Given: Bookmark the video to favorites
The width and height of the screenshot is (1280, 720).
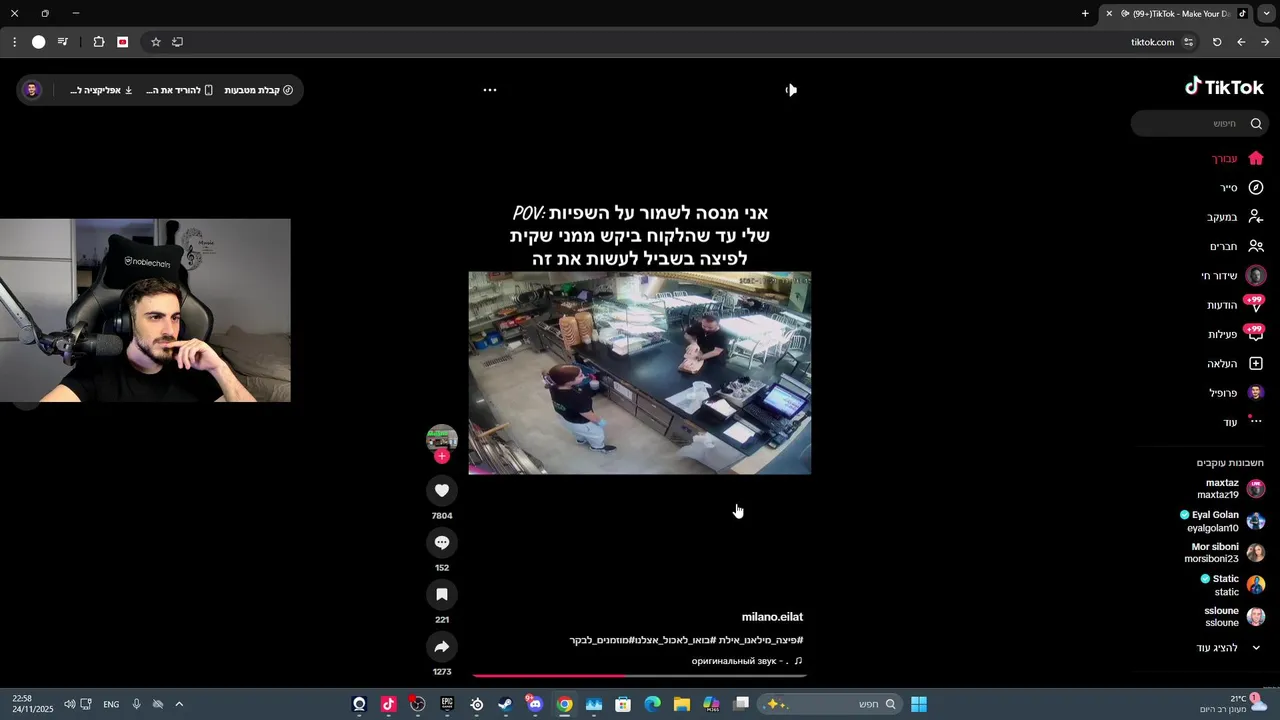Looking at the screenshot, I should 442,594.
